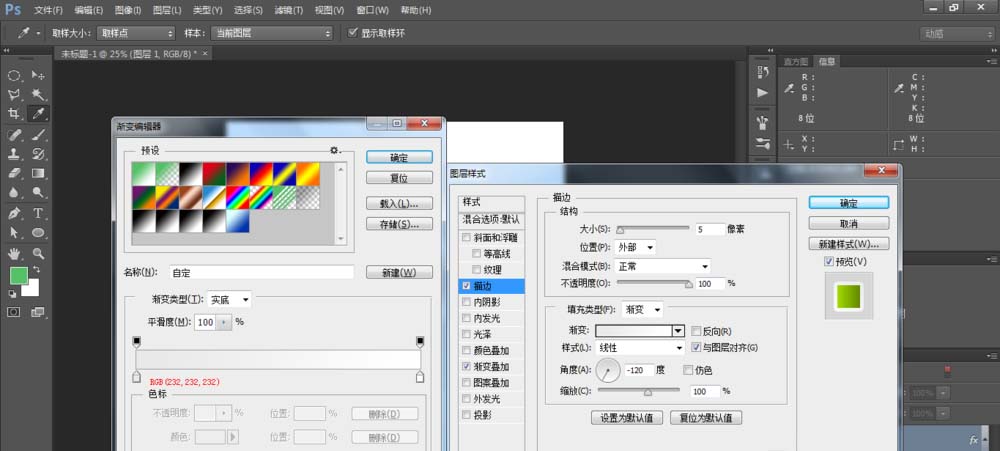
Task: Pick the Horizontal Type tool
Action: (38, 213)
